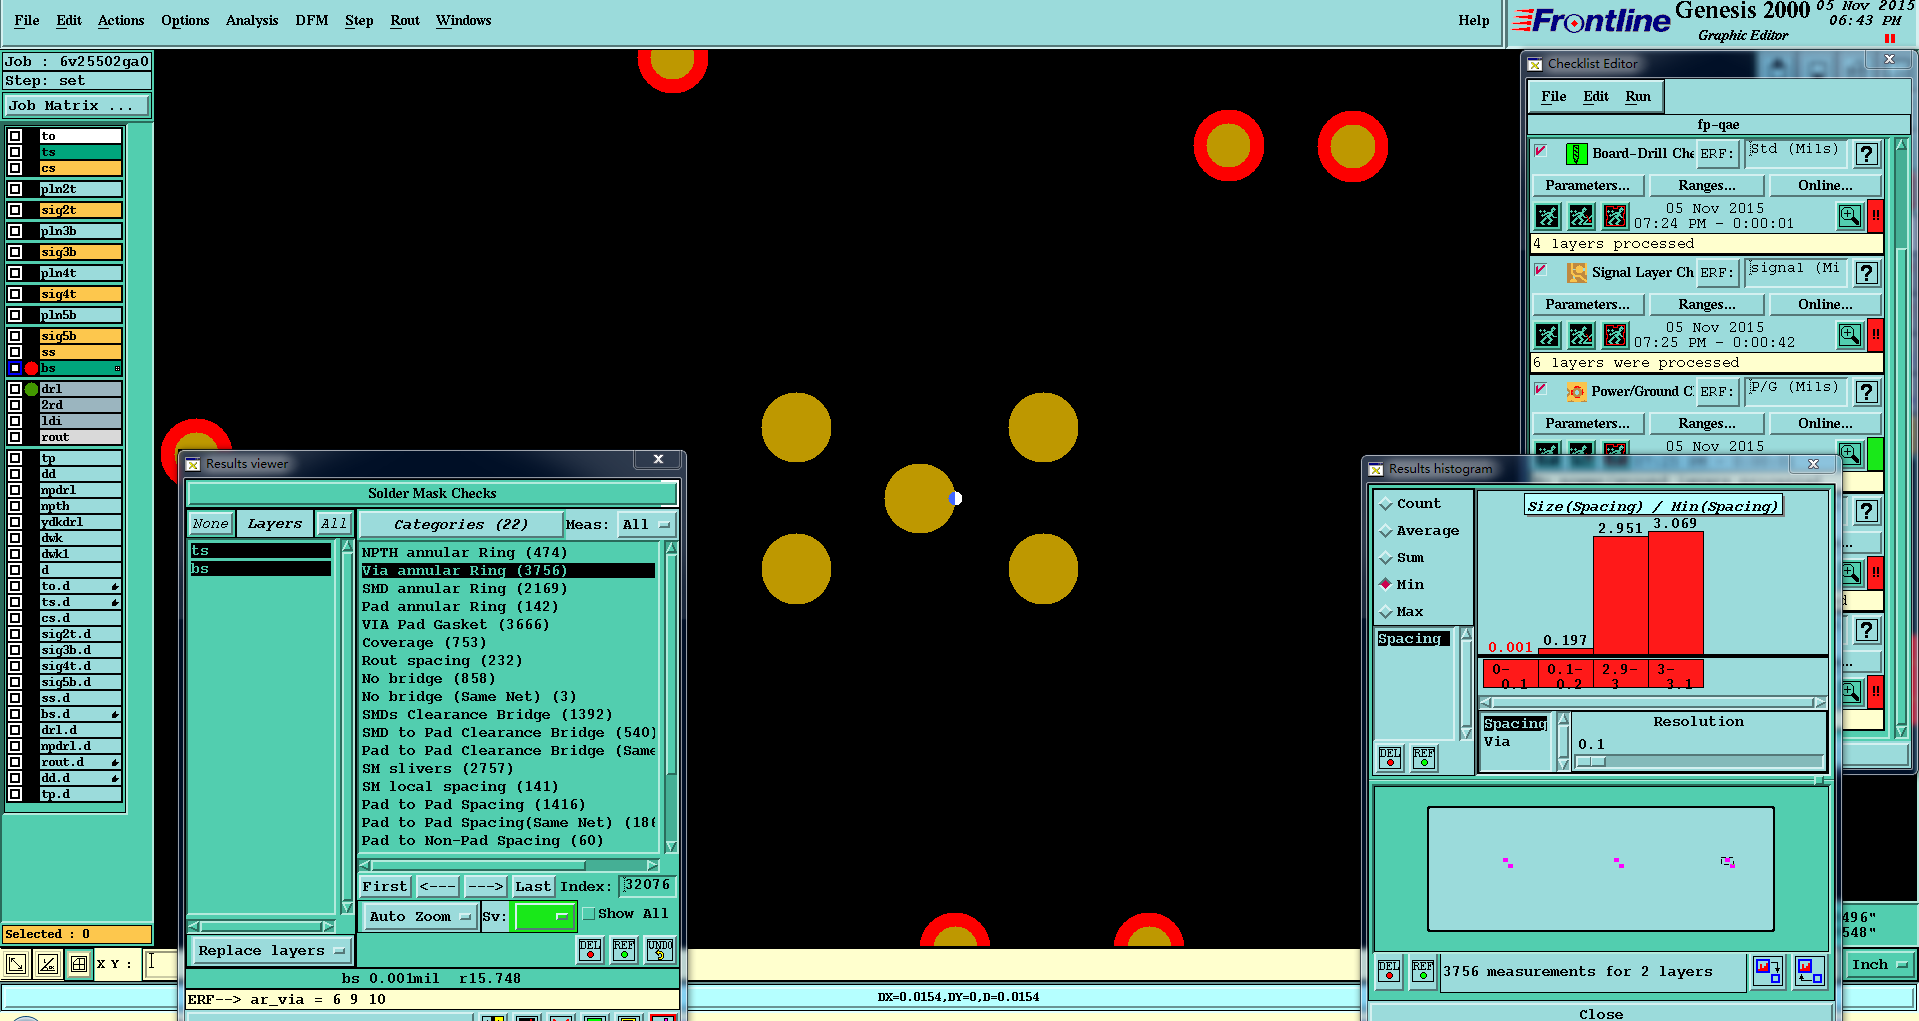Open help for Power/Ground check
Image resolution: width=1919 pixels, height=1021 pixels.
point(1866,392)
